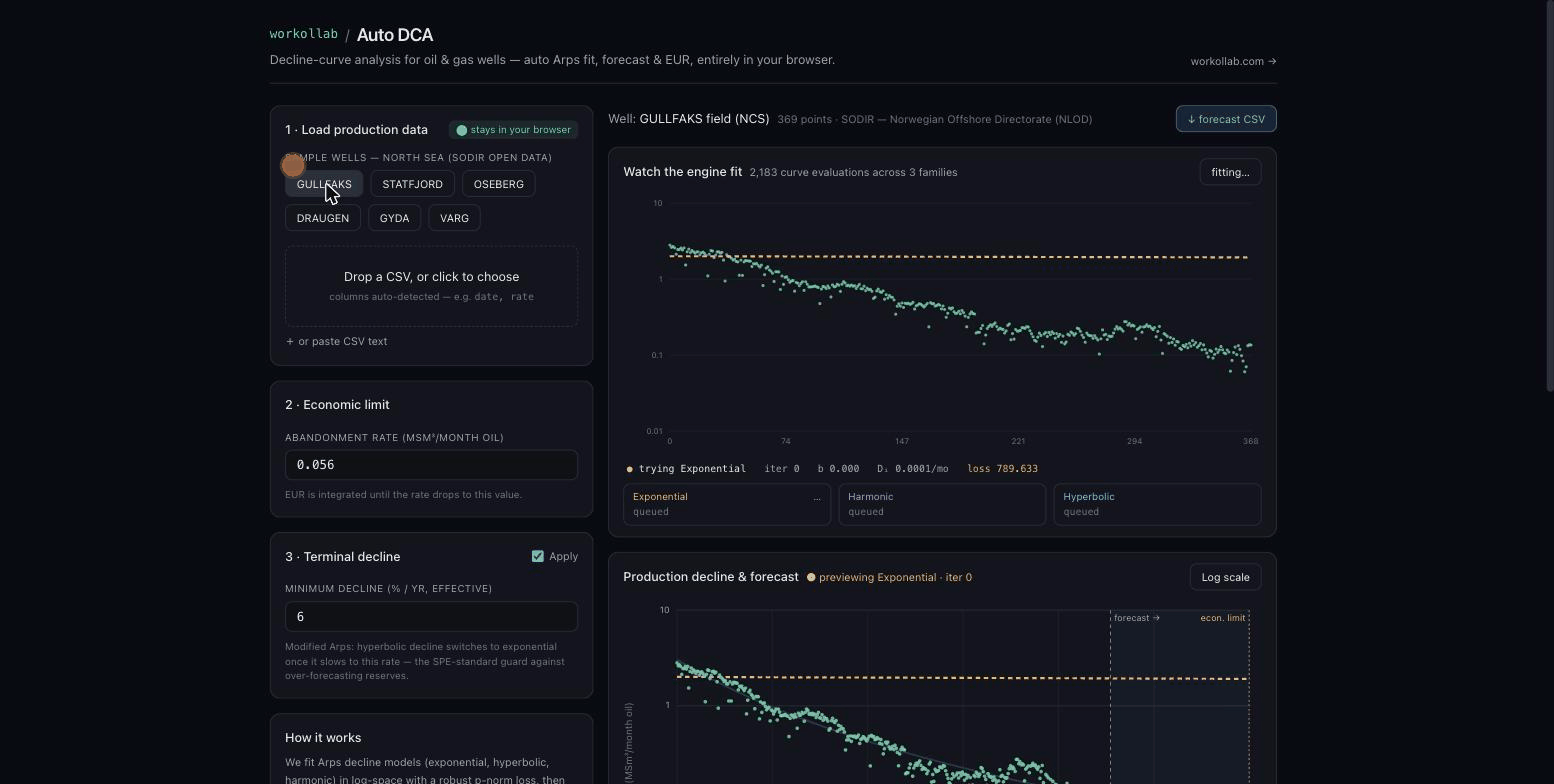The image size is (1554, 784).
Task: Go to workollab home breadcrumb
Action: coord(304,34)
